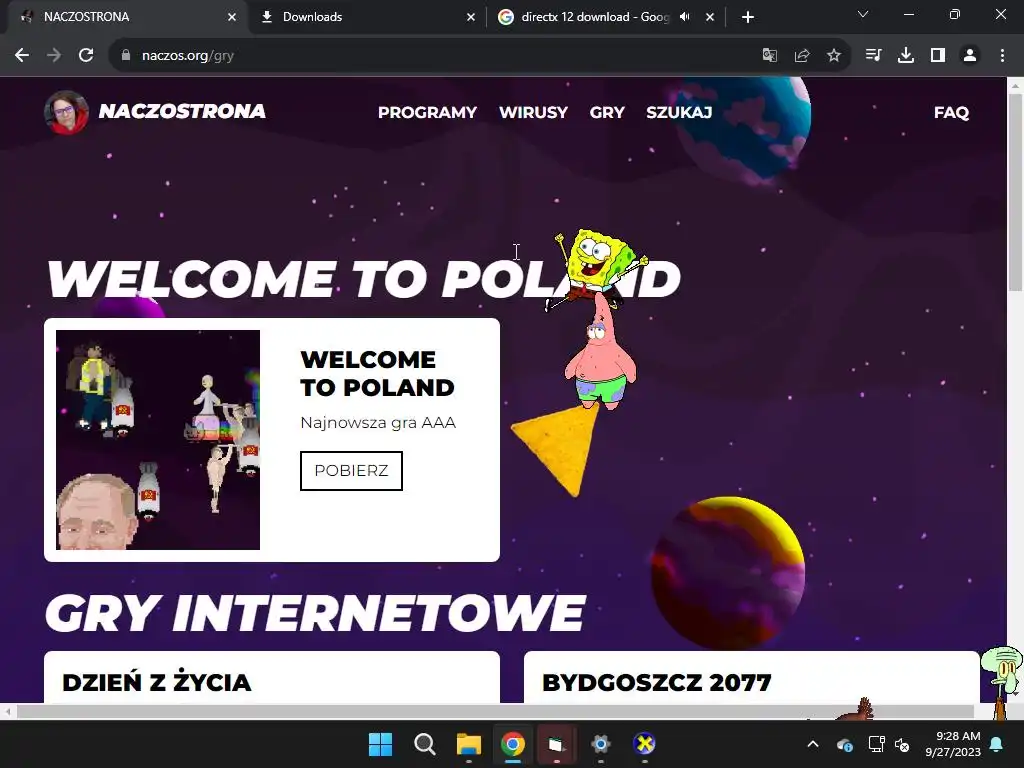Click the vertical page scrollbar thumb

(1016, 193)
